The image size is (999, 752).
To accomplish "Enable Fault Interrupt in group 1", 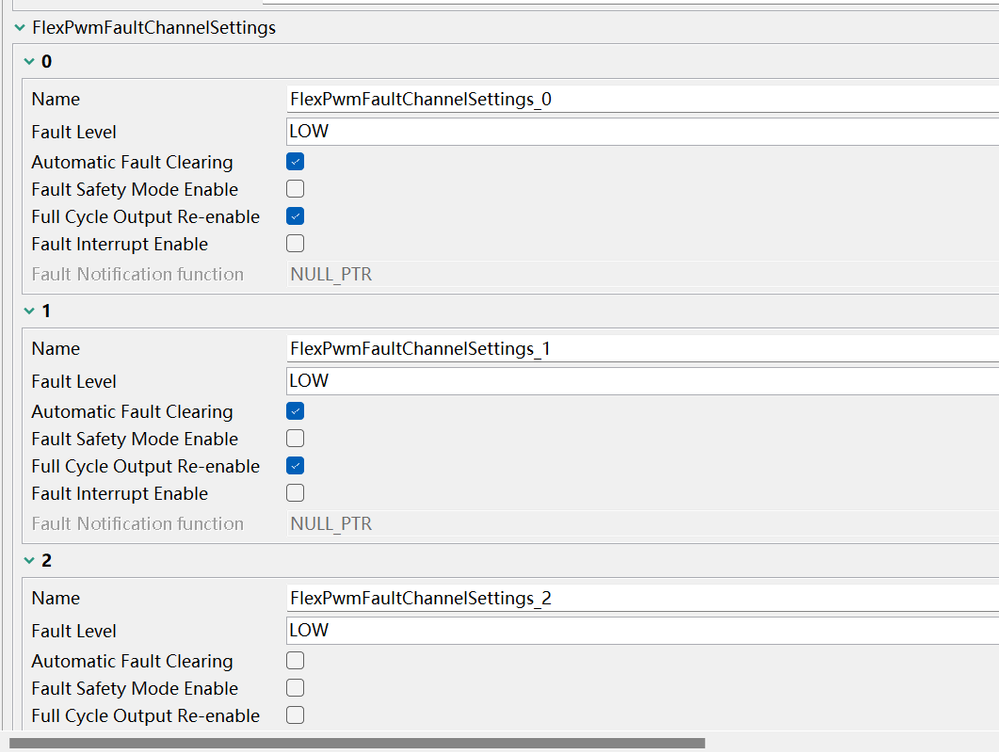I will tap(295, 493).
